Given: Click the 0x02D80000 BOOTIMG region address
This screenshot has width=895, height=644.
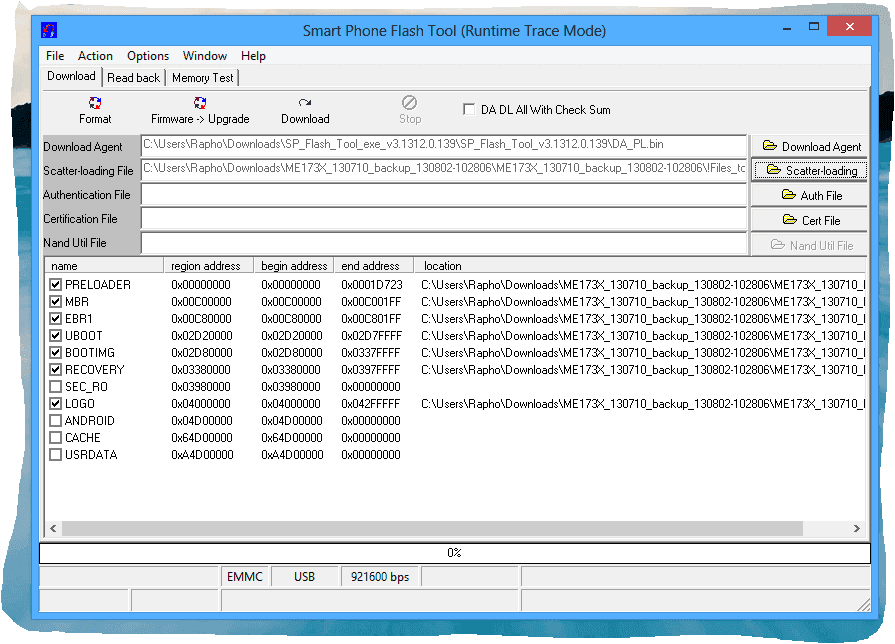Looking at the screenshot, I should [x=201, y=353].
